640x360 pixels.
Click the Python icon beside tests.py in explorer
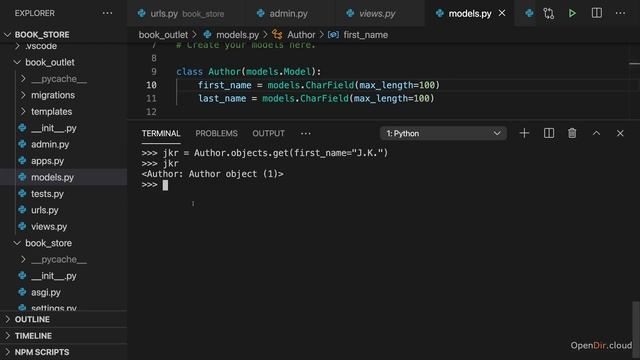pyautogui.click(x=22, y=193)
